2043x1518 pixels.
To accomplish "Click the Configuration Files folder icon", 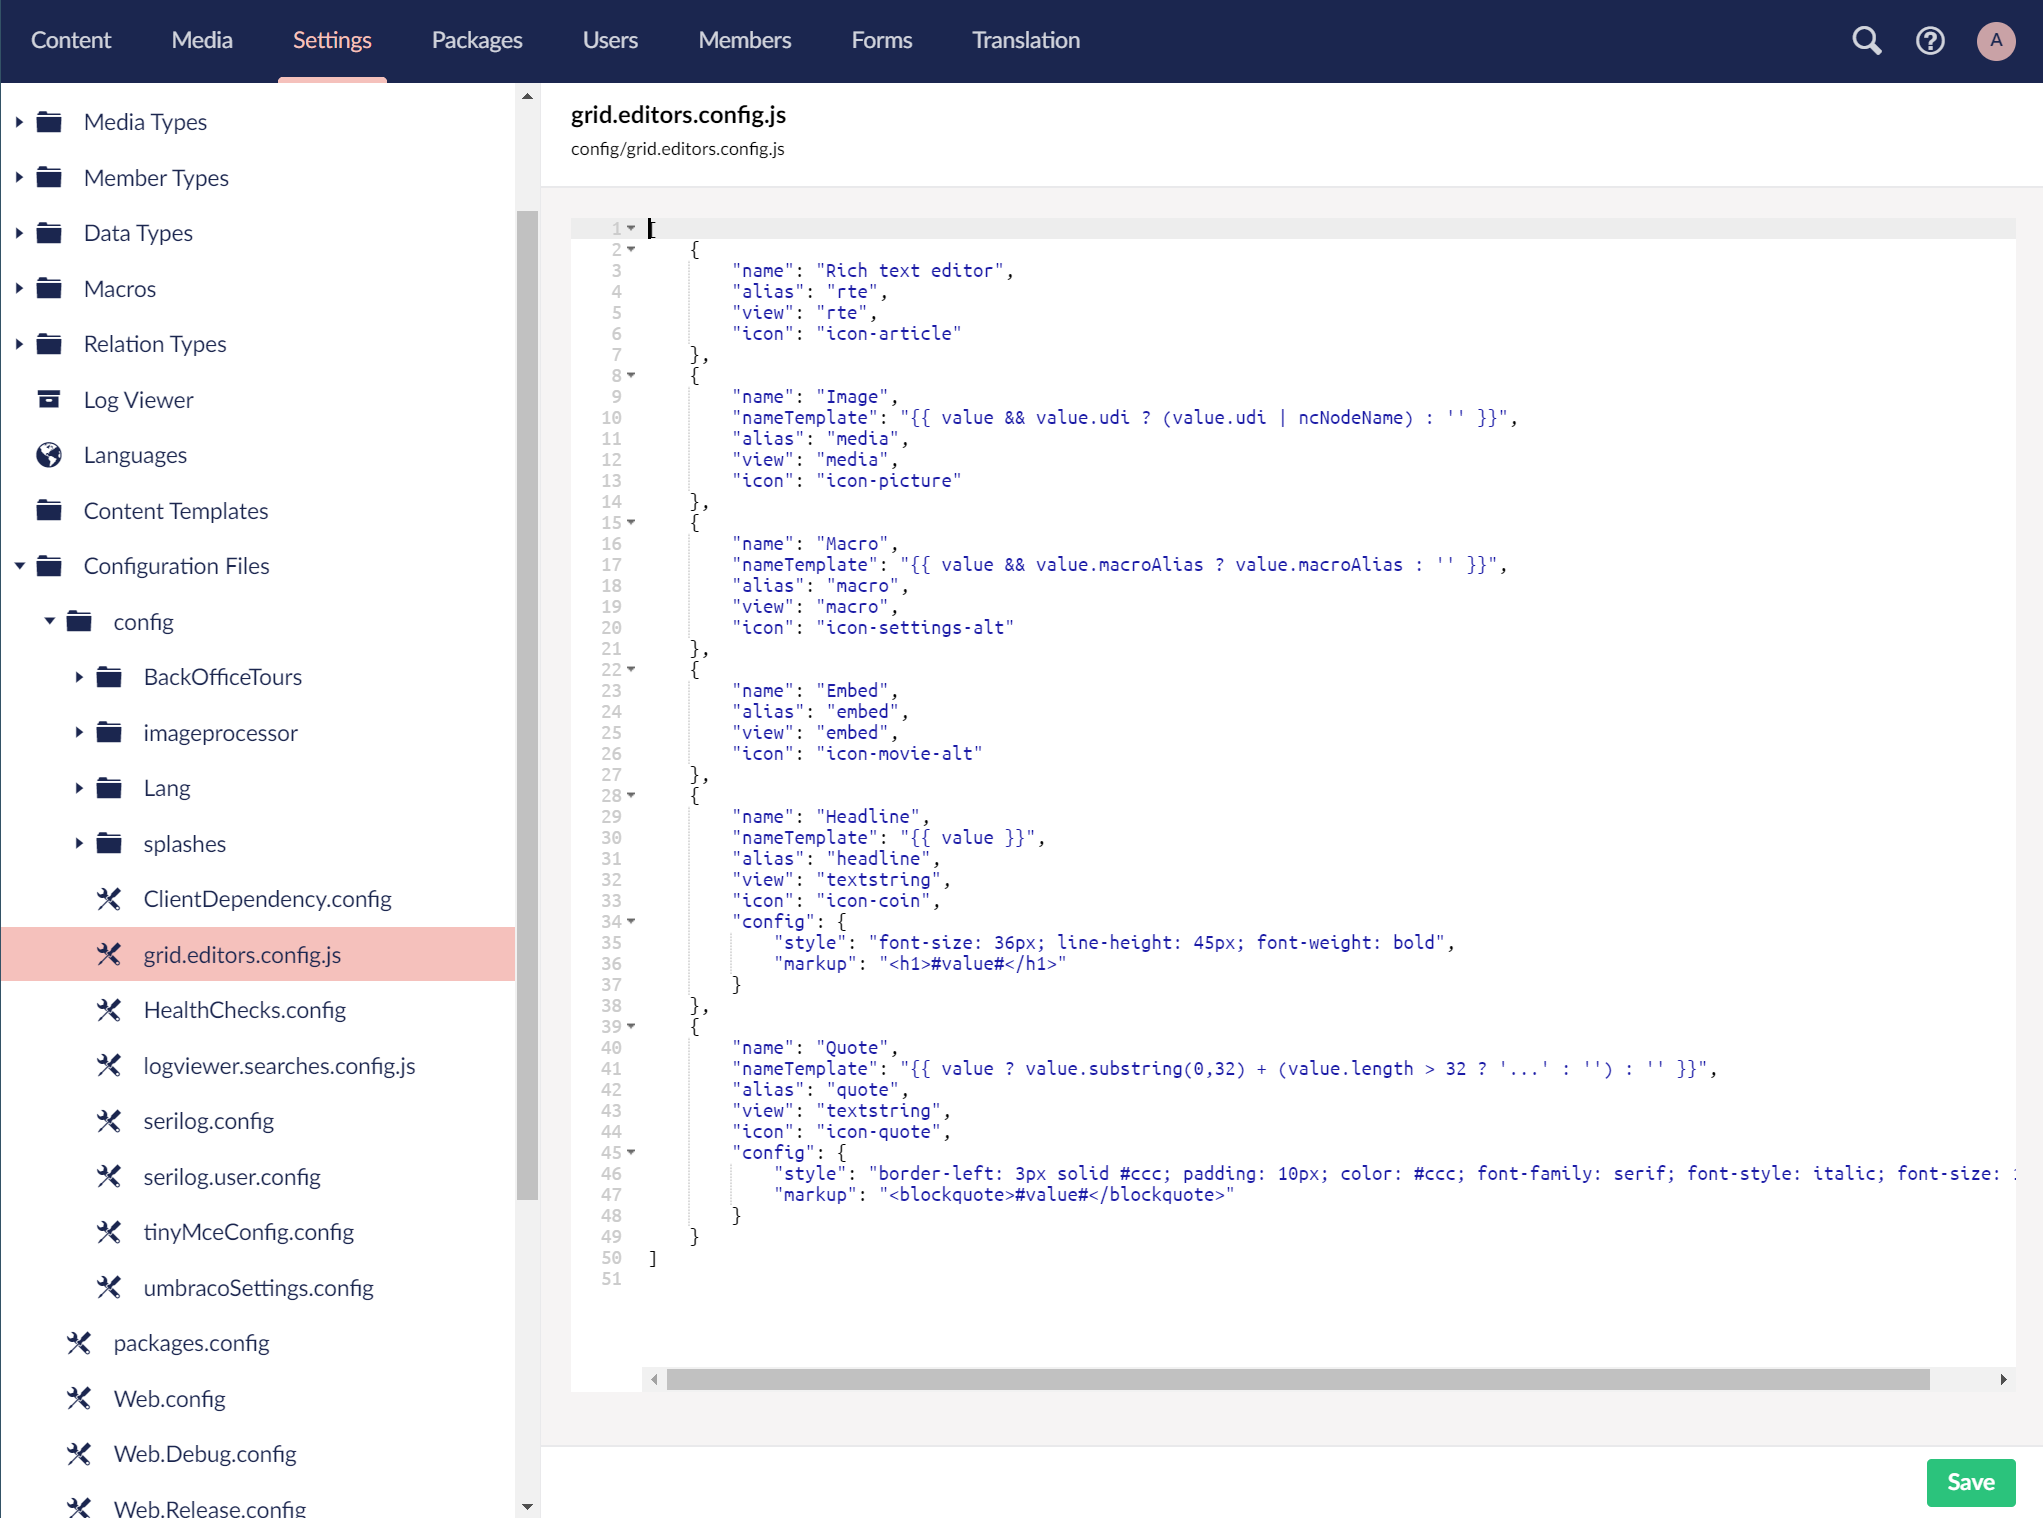I will pyautogui.click(x=49, y=566).
